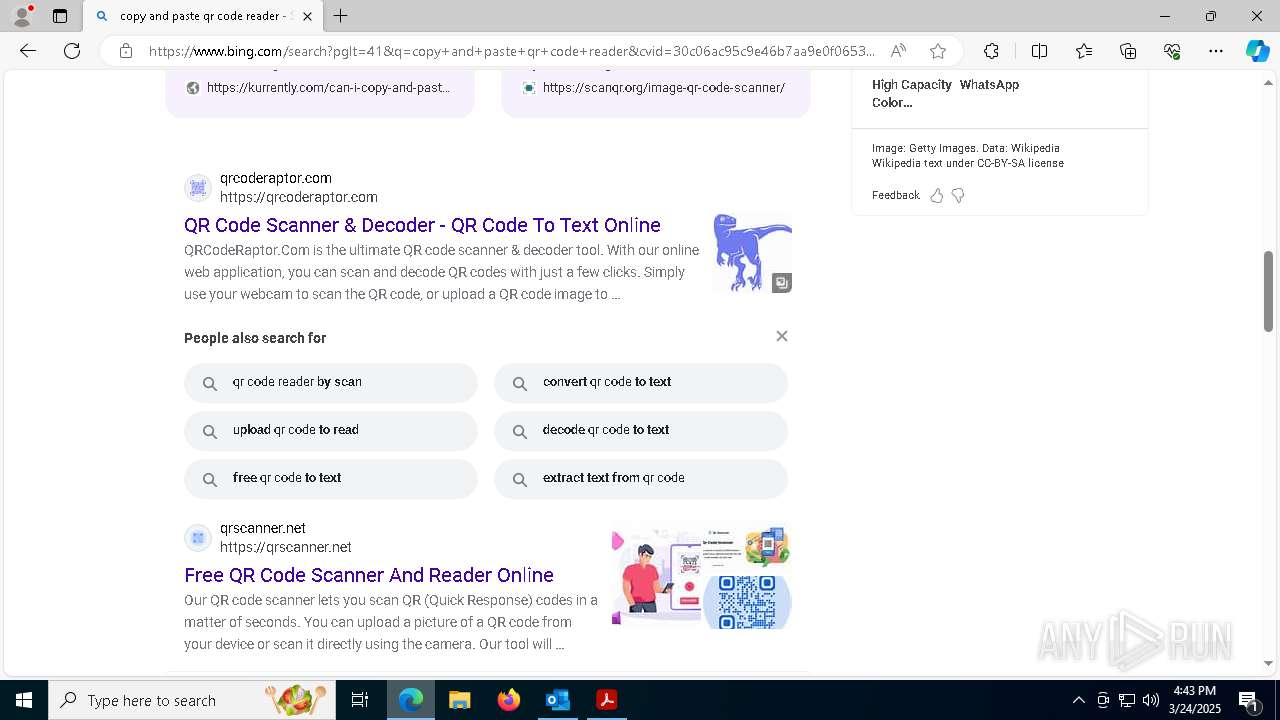Open the scanqr.org image scanner link
The width and height of the screenshot is (1280, 720).
[x=663, y=88]
